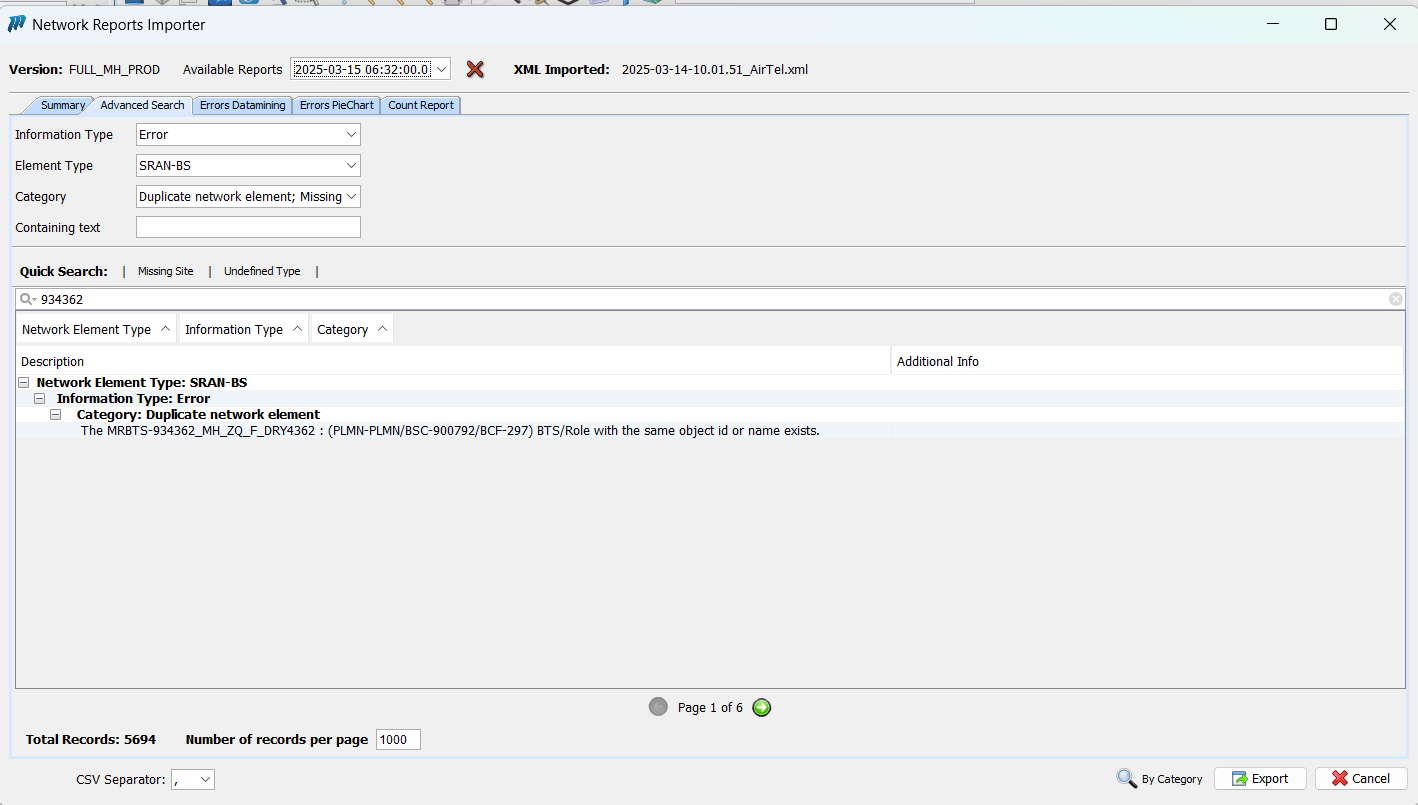Select the Missing Site quick search link
The height and width of the screenshot is (805, 1418).
click(x=165, y=271)
